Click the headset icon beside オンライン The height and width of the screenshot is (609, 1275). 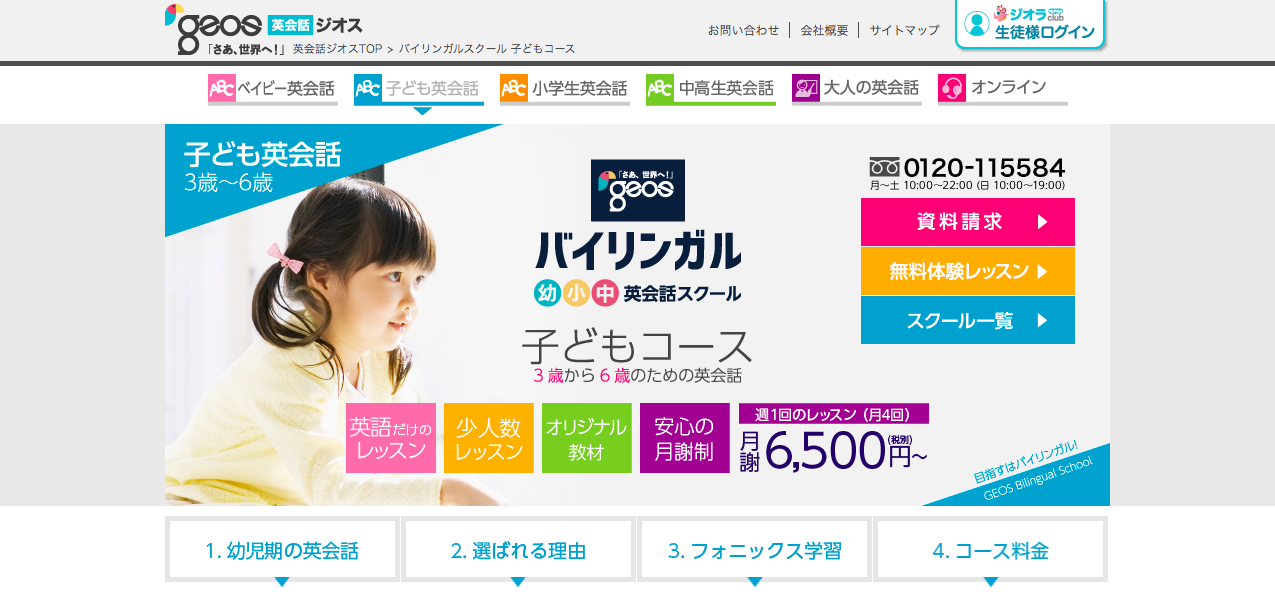[951, 88]
